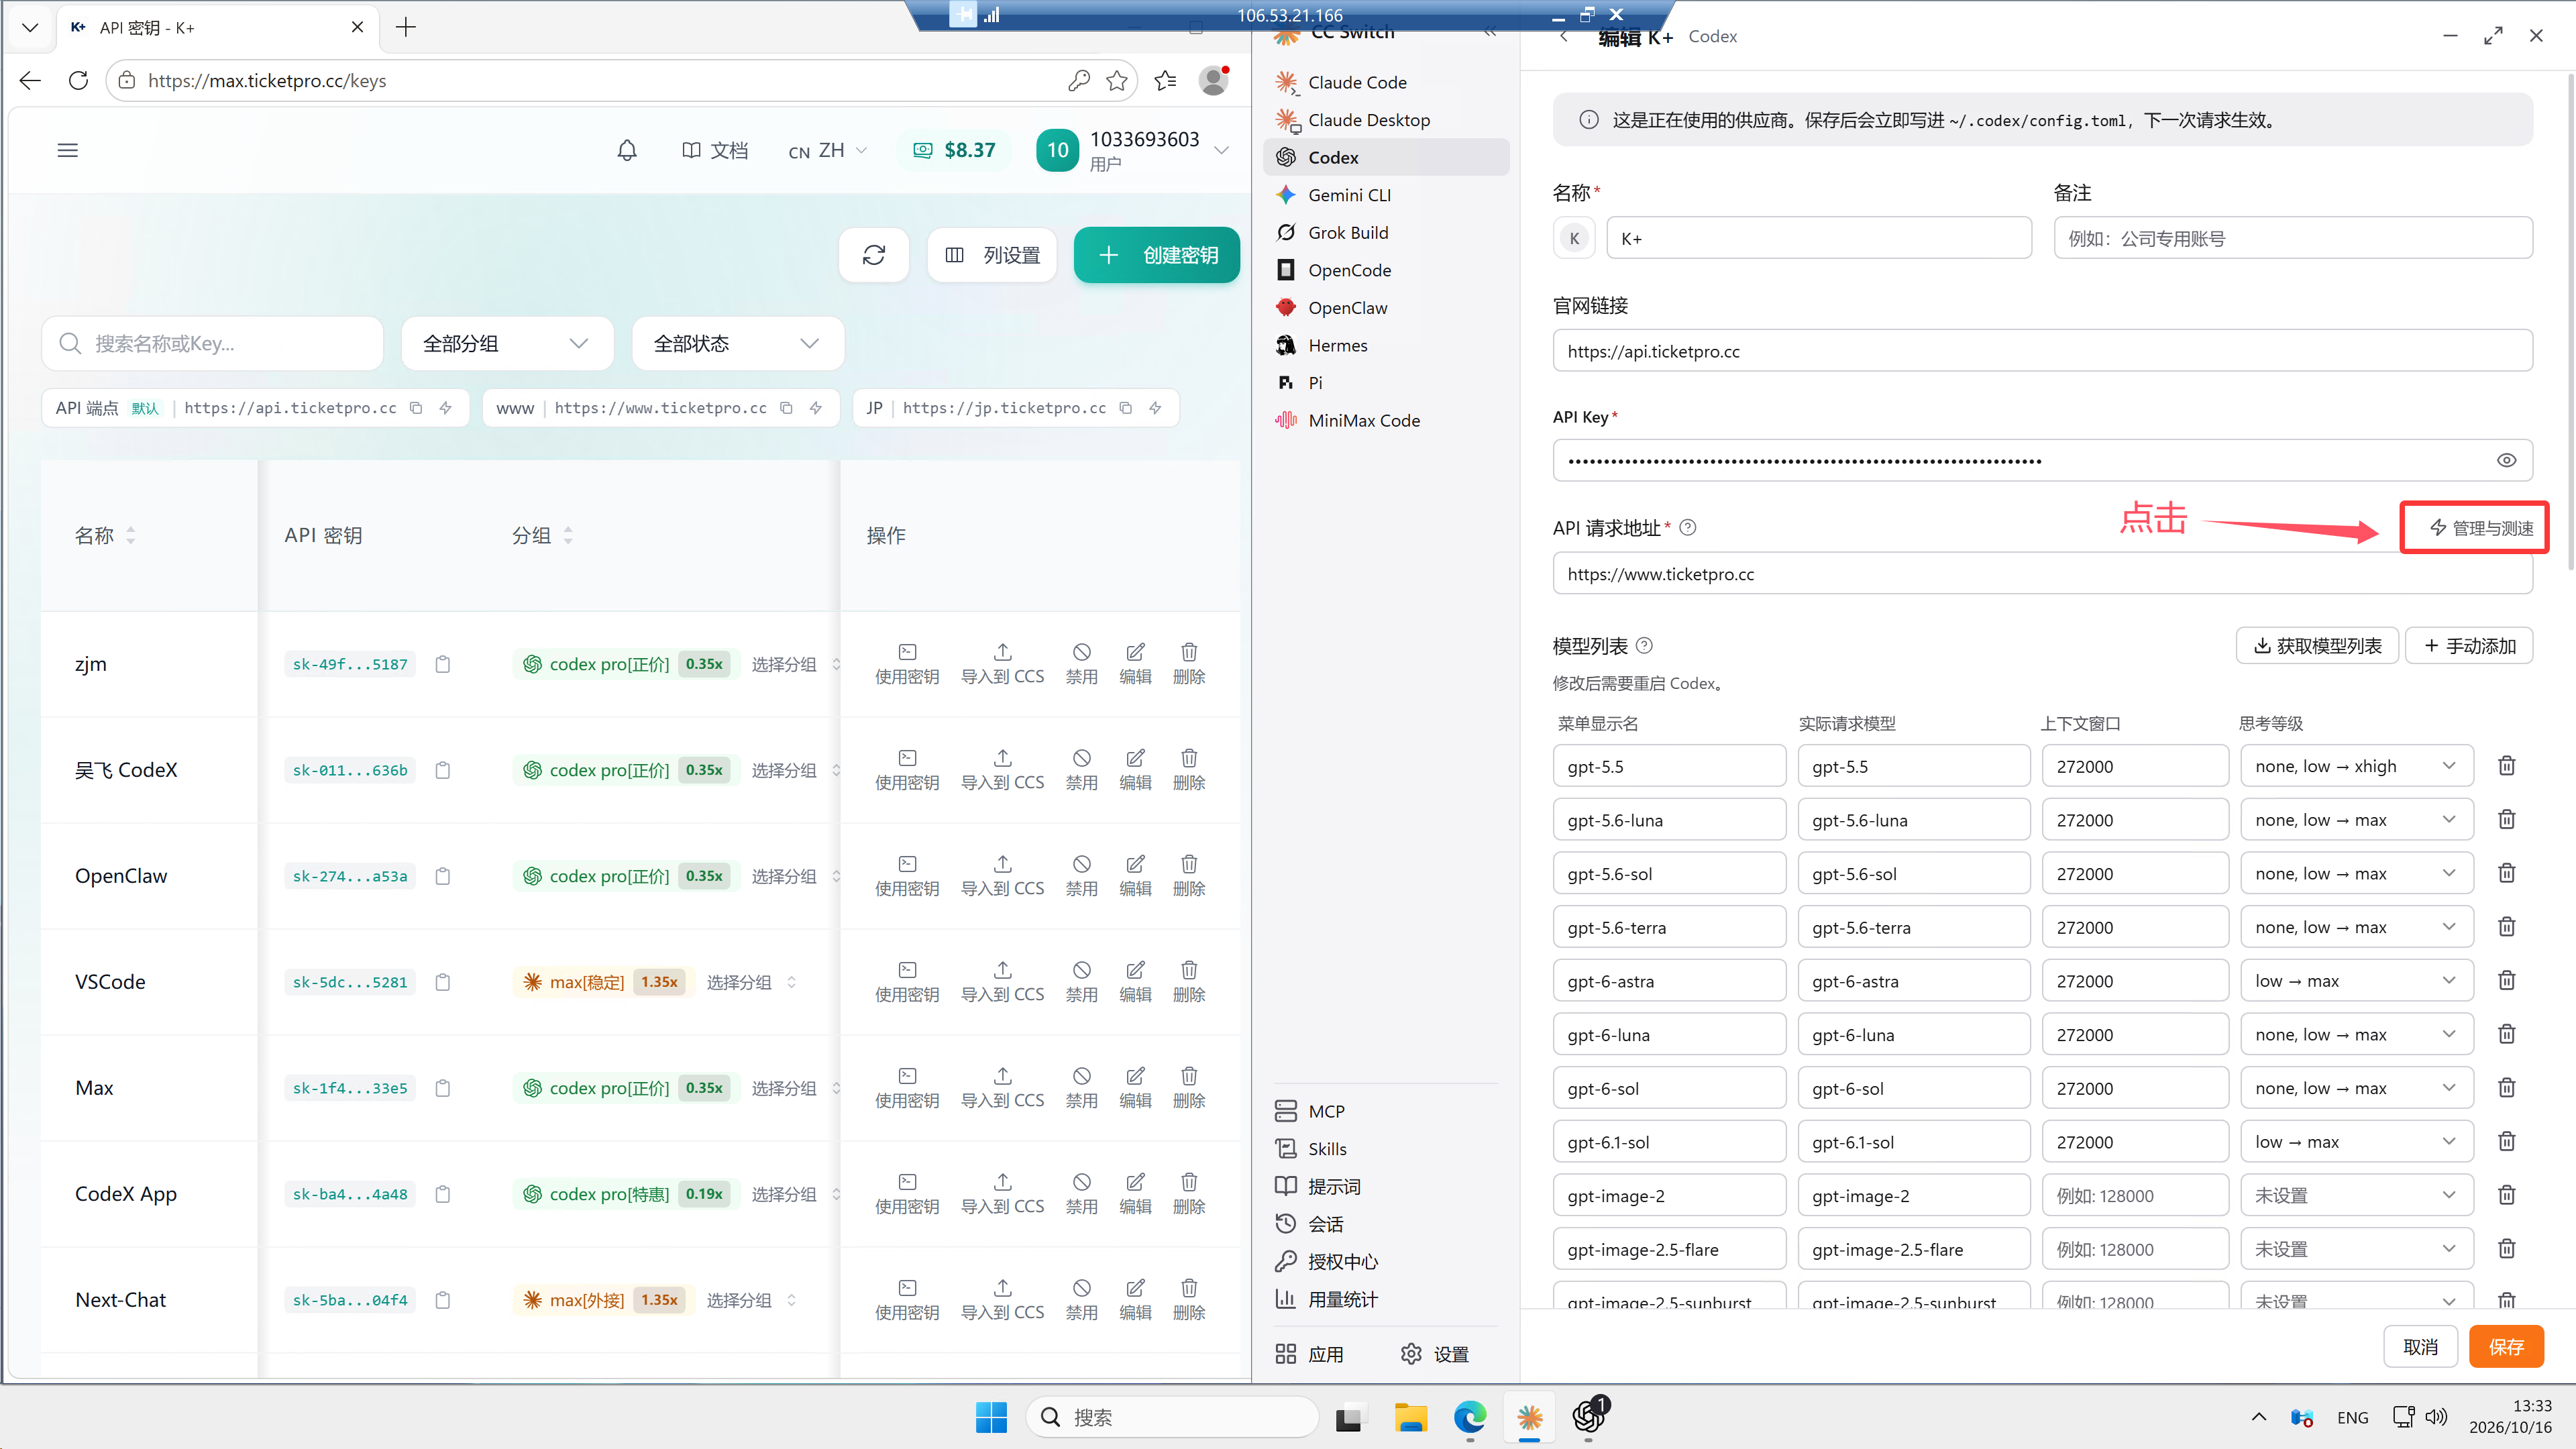Open language selector ZH dropdown
The image size is (2576, 1449).
(827, 150)
